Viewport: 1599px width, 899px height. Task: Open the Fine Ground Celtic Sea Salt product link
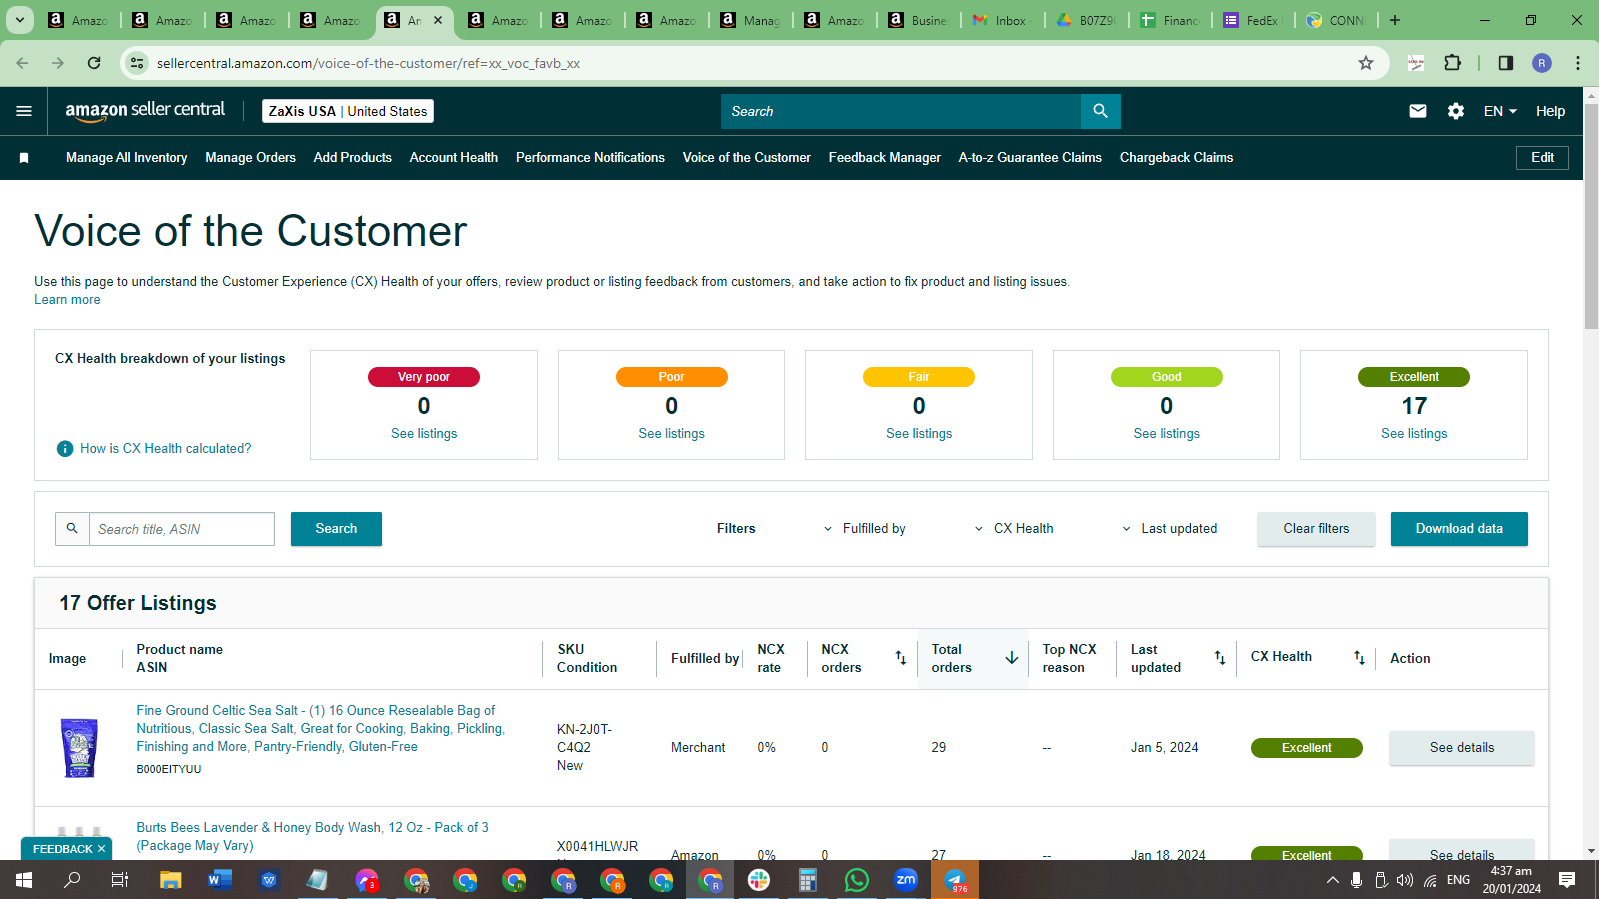tap(321, 729)
